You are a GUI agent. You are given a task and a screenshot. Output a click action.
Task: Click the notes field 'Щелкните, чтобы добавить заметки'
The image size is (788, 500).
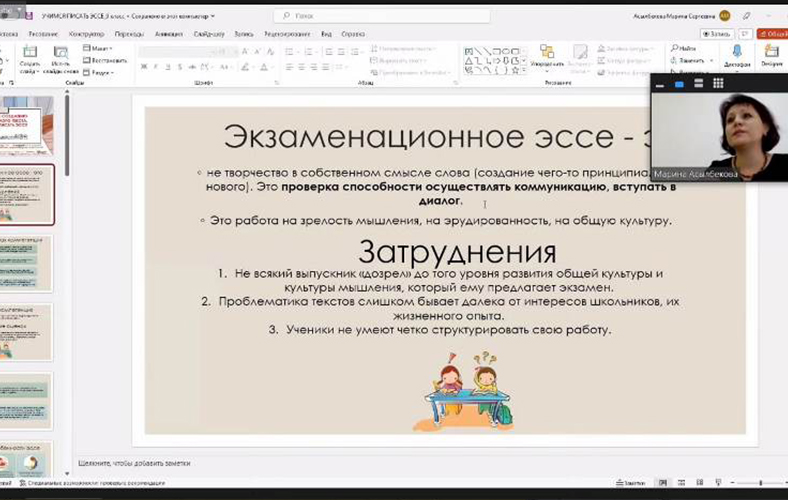(135, 463)
